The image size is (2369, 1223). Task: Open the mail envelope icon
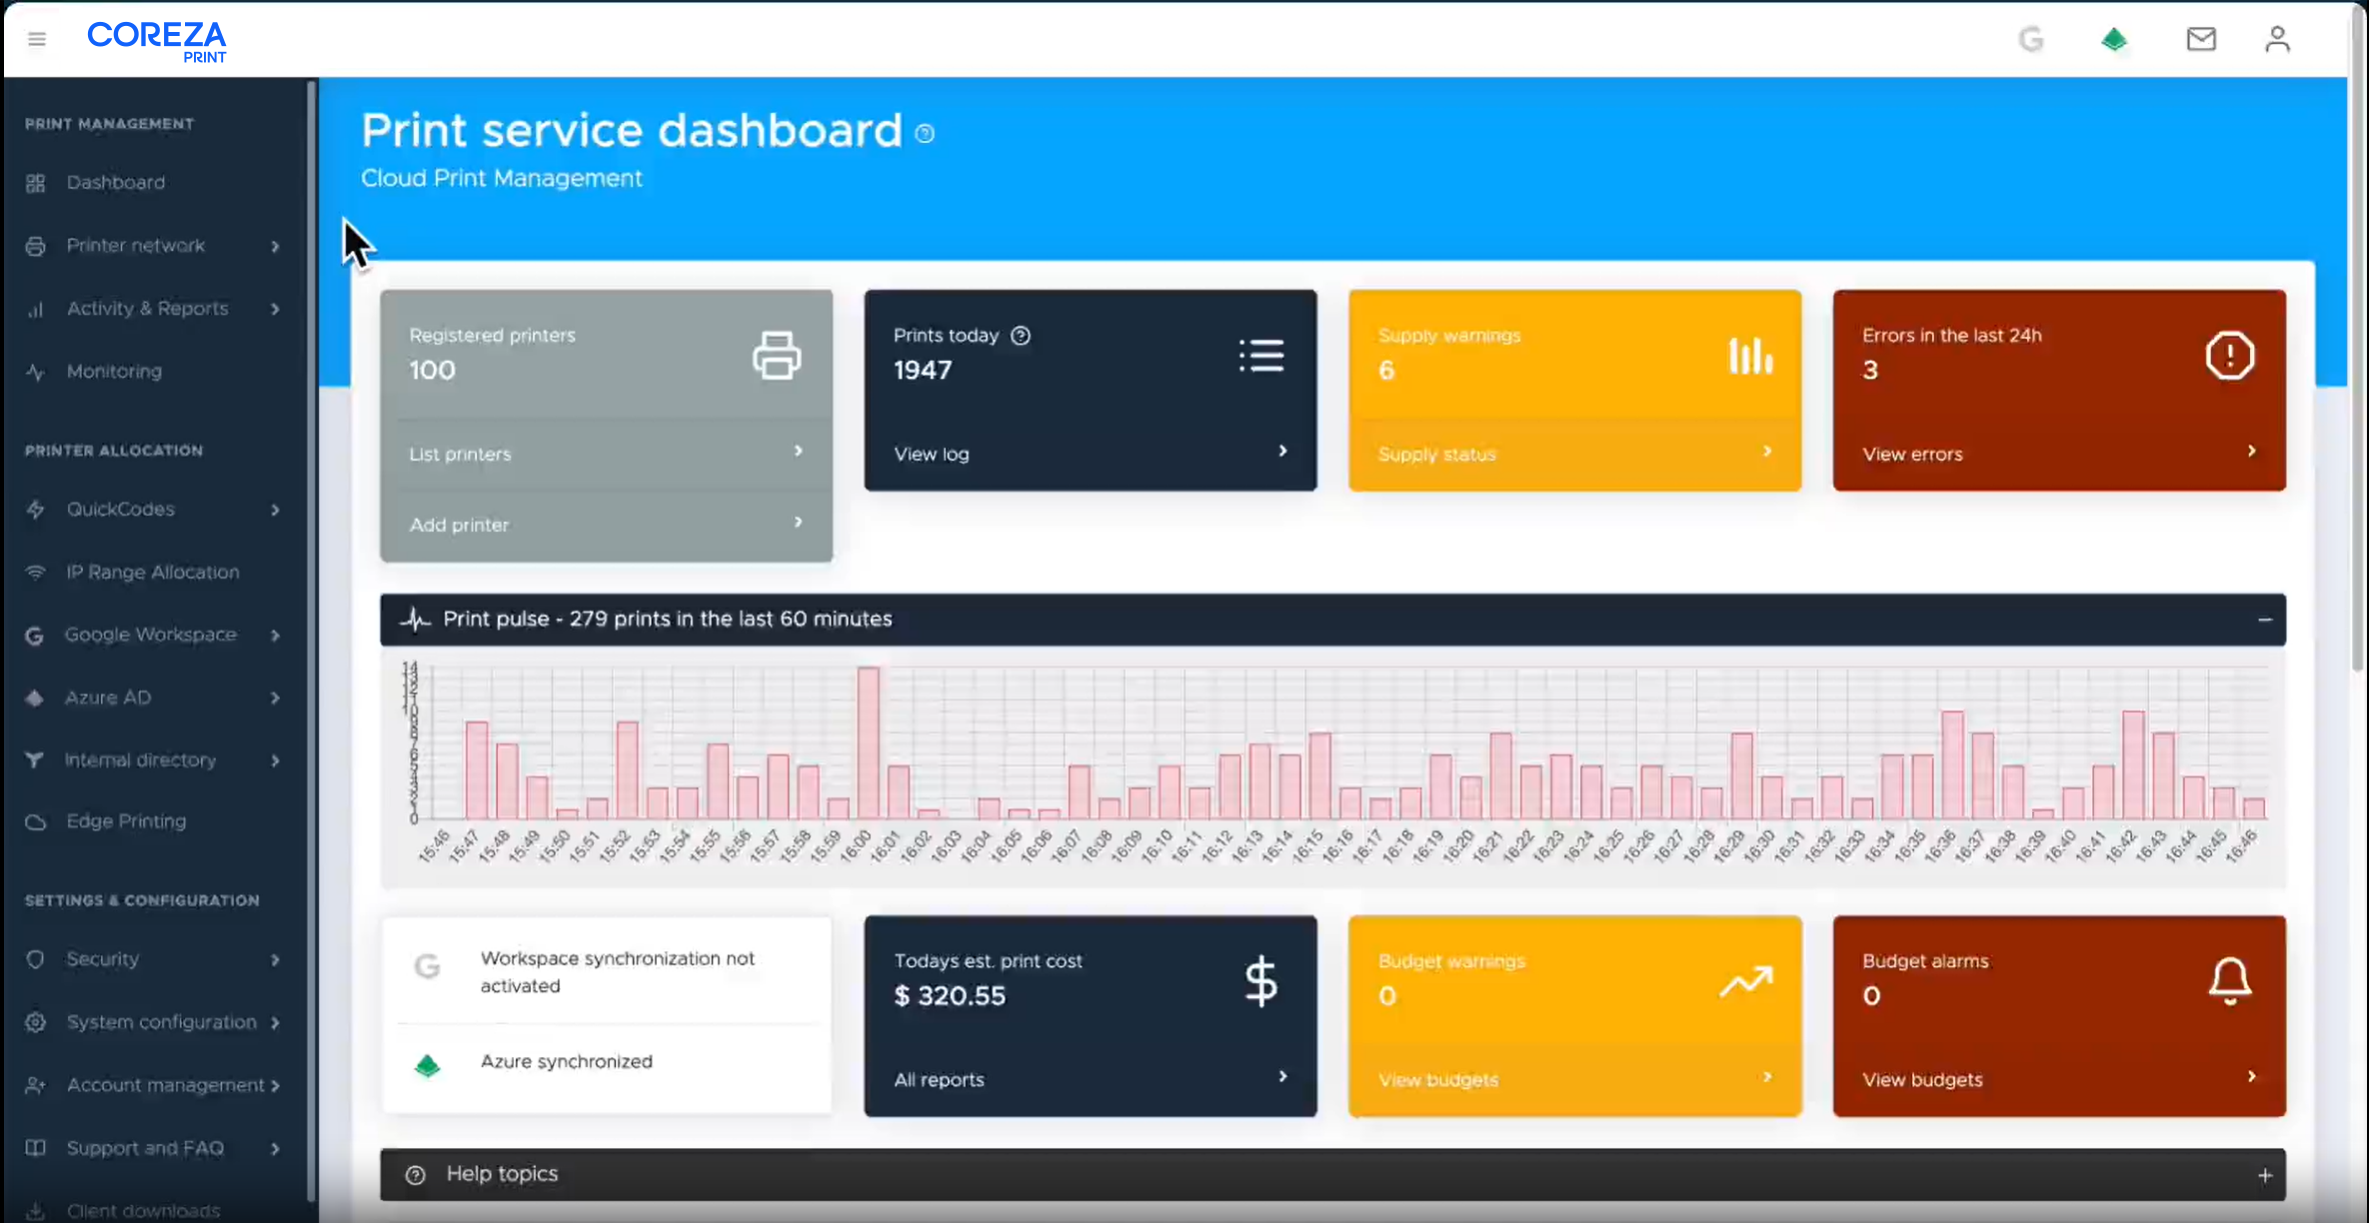(2200, 39)
